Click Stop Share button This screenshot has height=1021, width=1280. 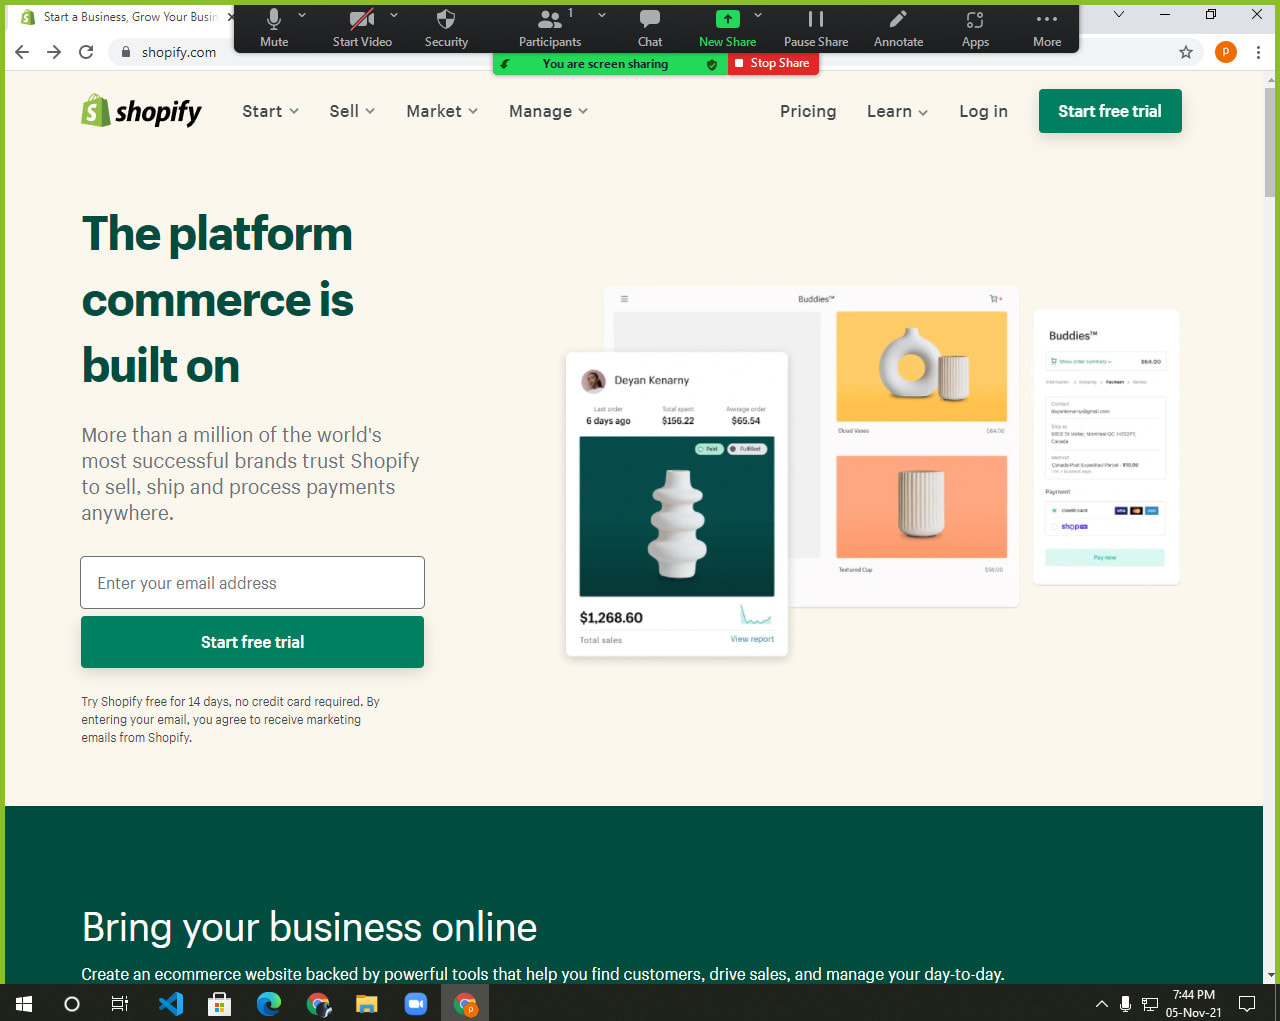click(773, 63)
